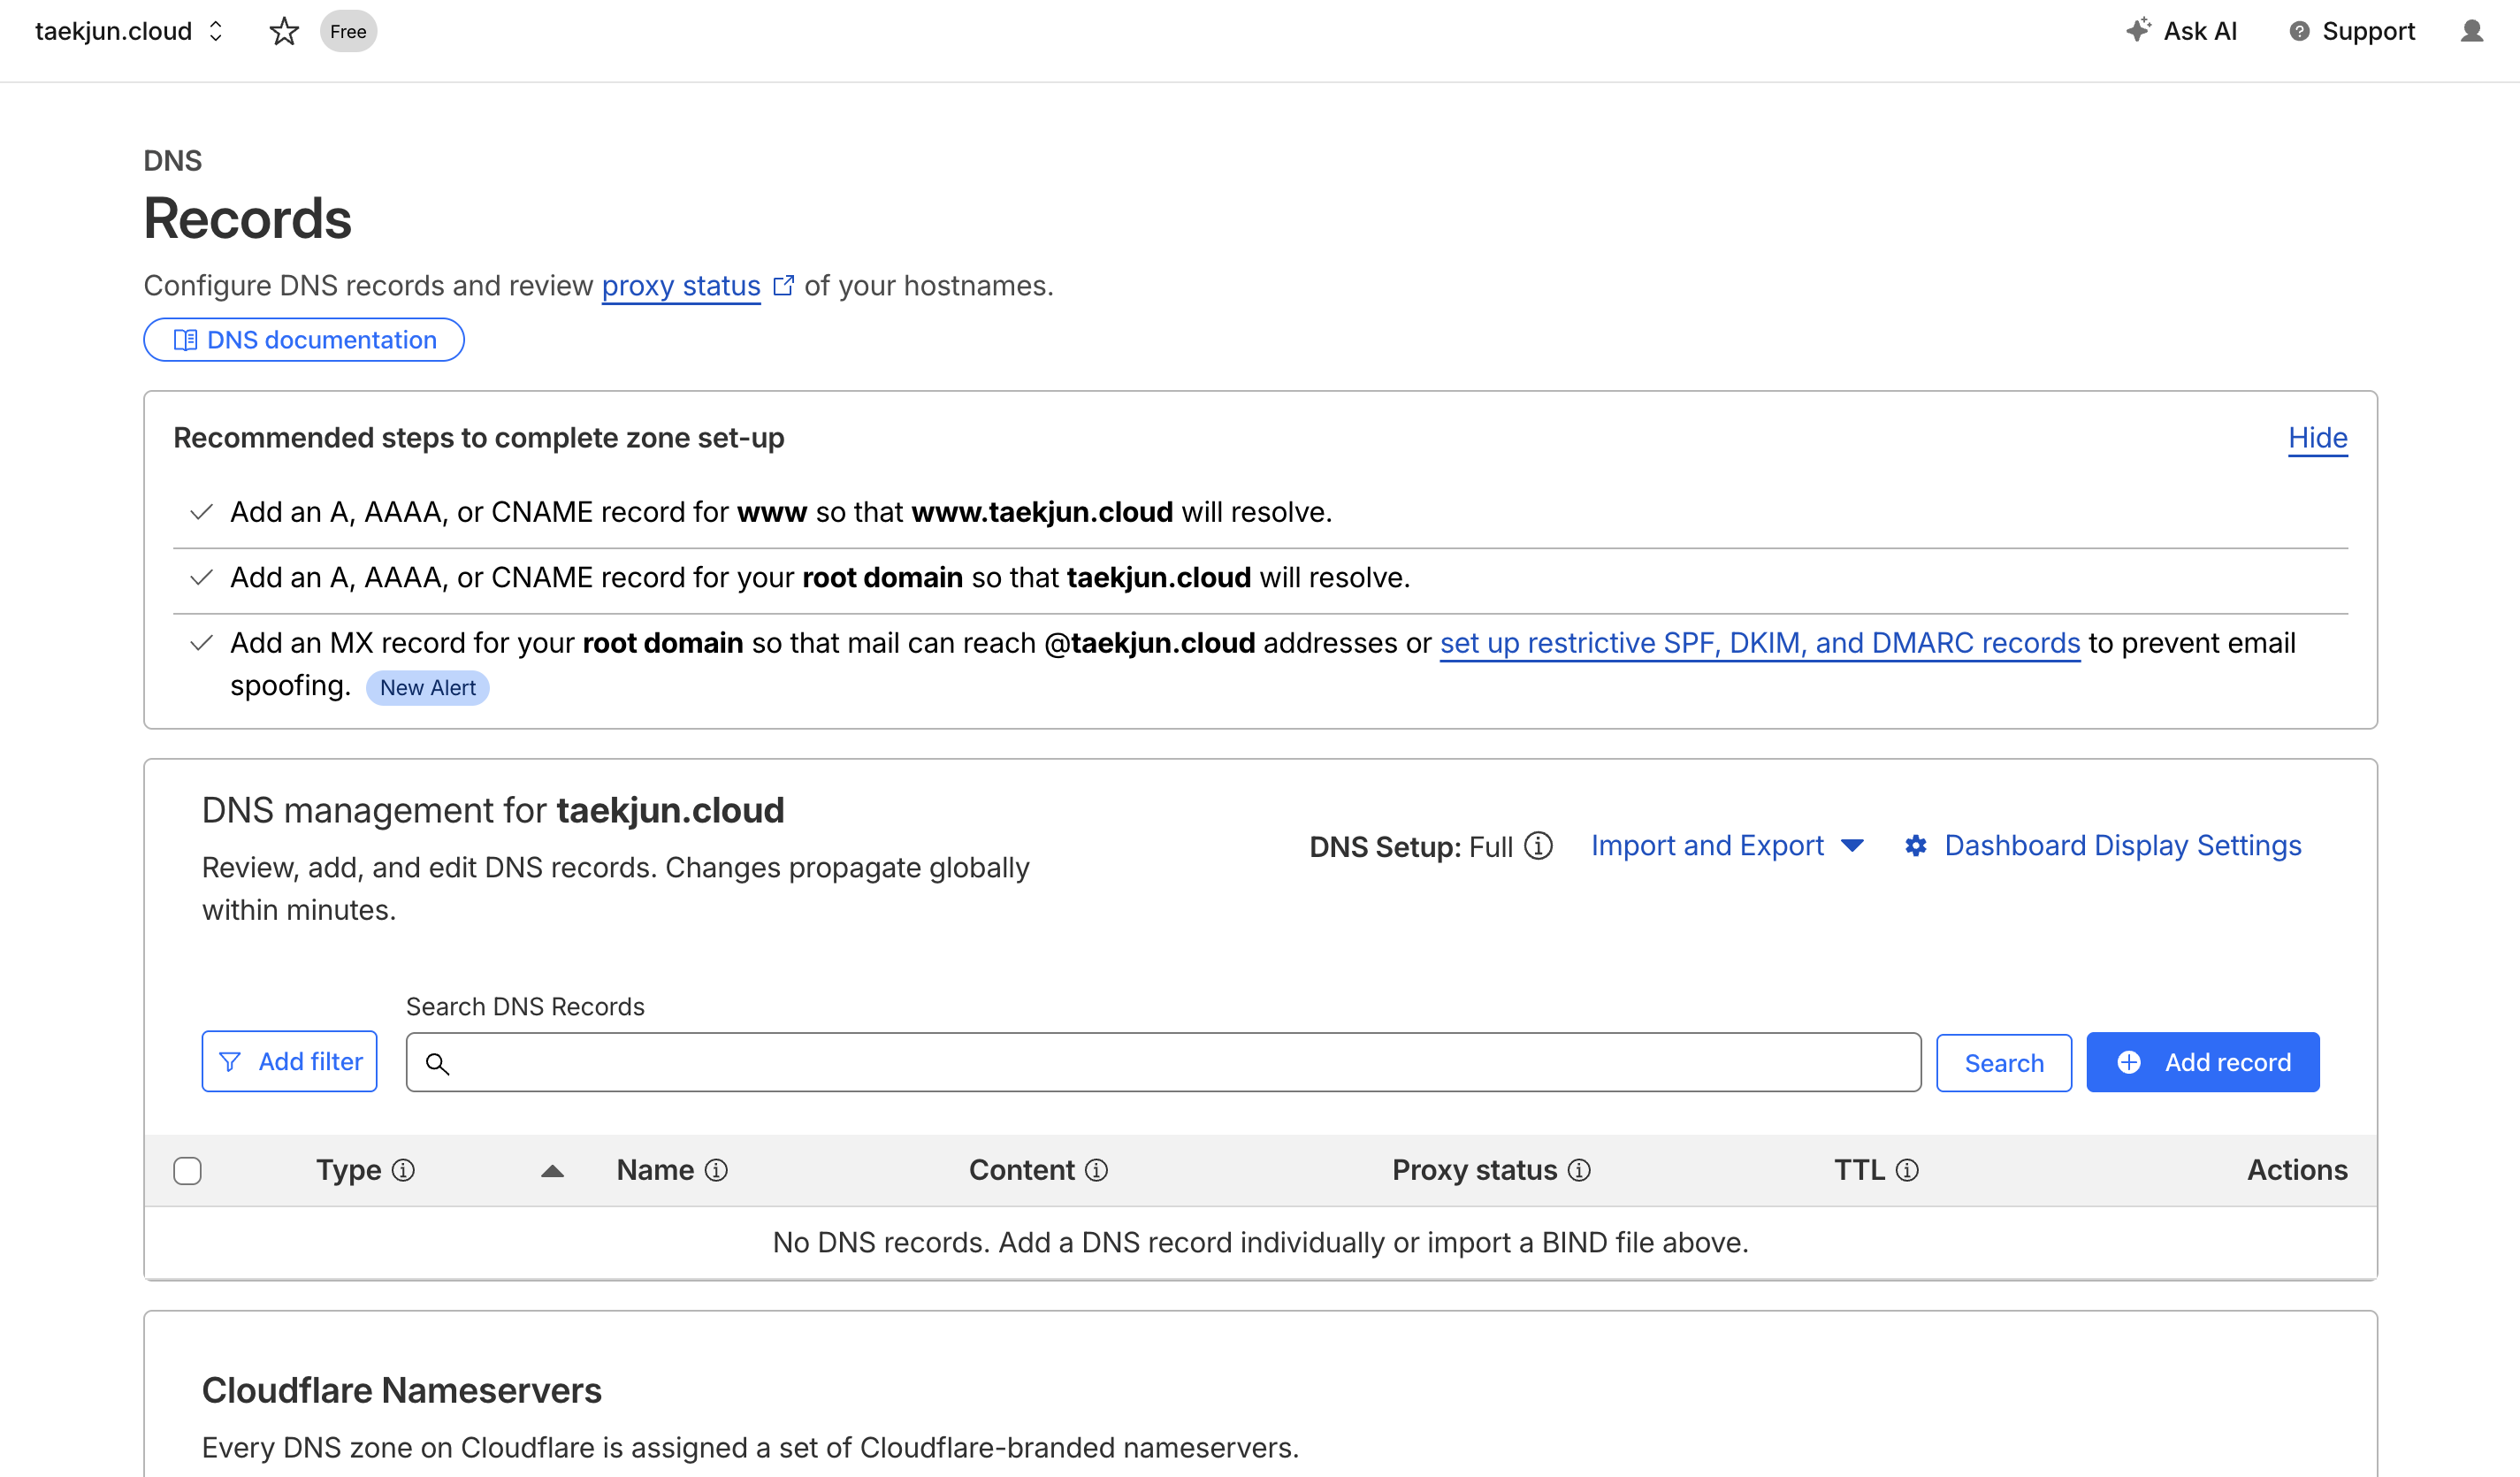Click the plus icon on Add record

[2129, 1062]
